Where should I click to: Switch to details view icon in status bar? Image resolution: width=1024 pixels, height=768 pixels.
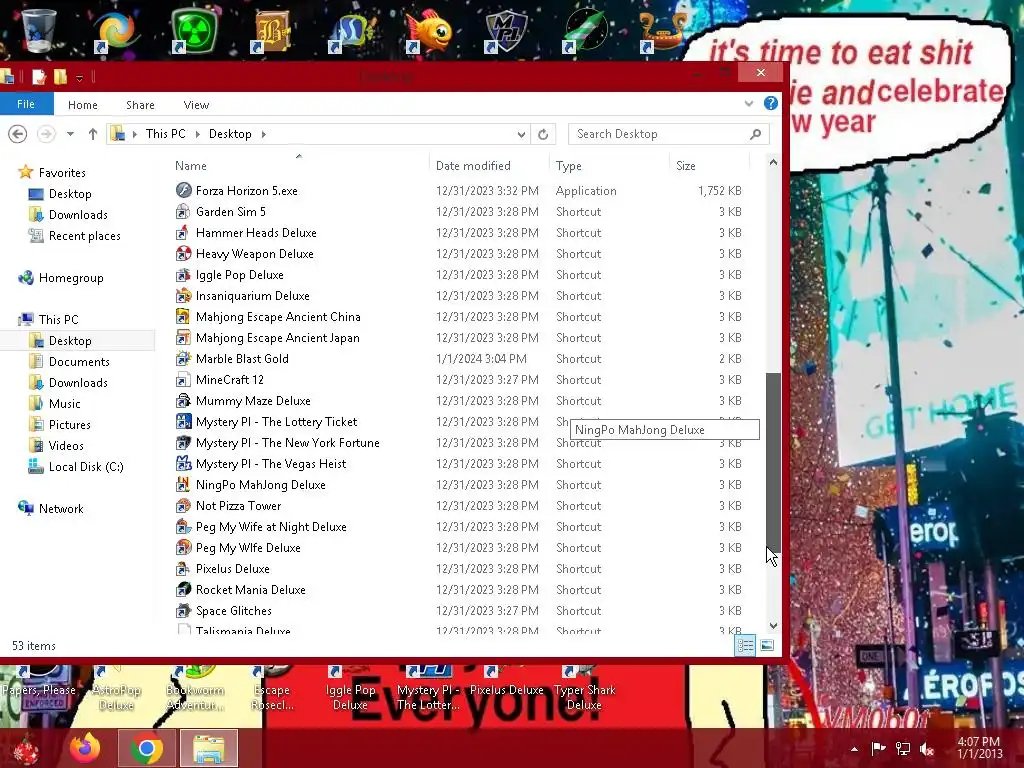click(x=745, y=645)
